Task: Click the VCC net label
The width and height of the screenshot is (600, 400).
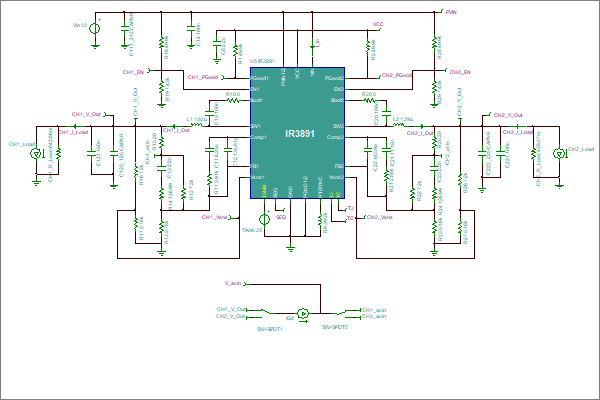Action: point(378,24)
